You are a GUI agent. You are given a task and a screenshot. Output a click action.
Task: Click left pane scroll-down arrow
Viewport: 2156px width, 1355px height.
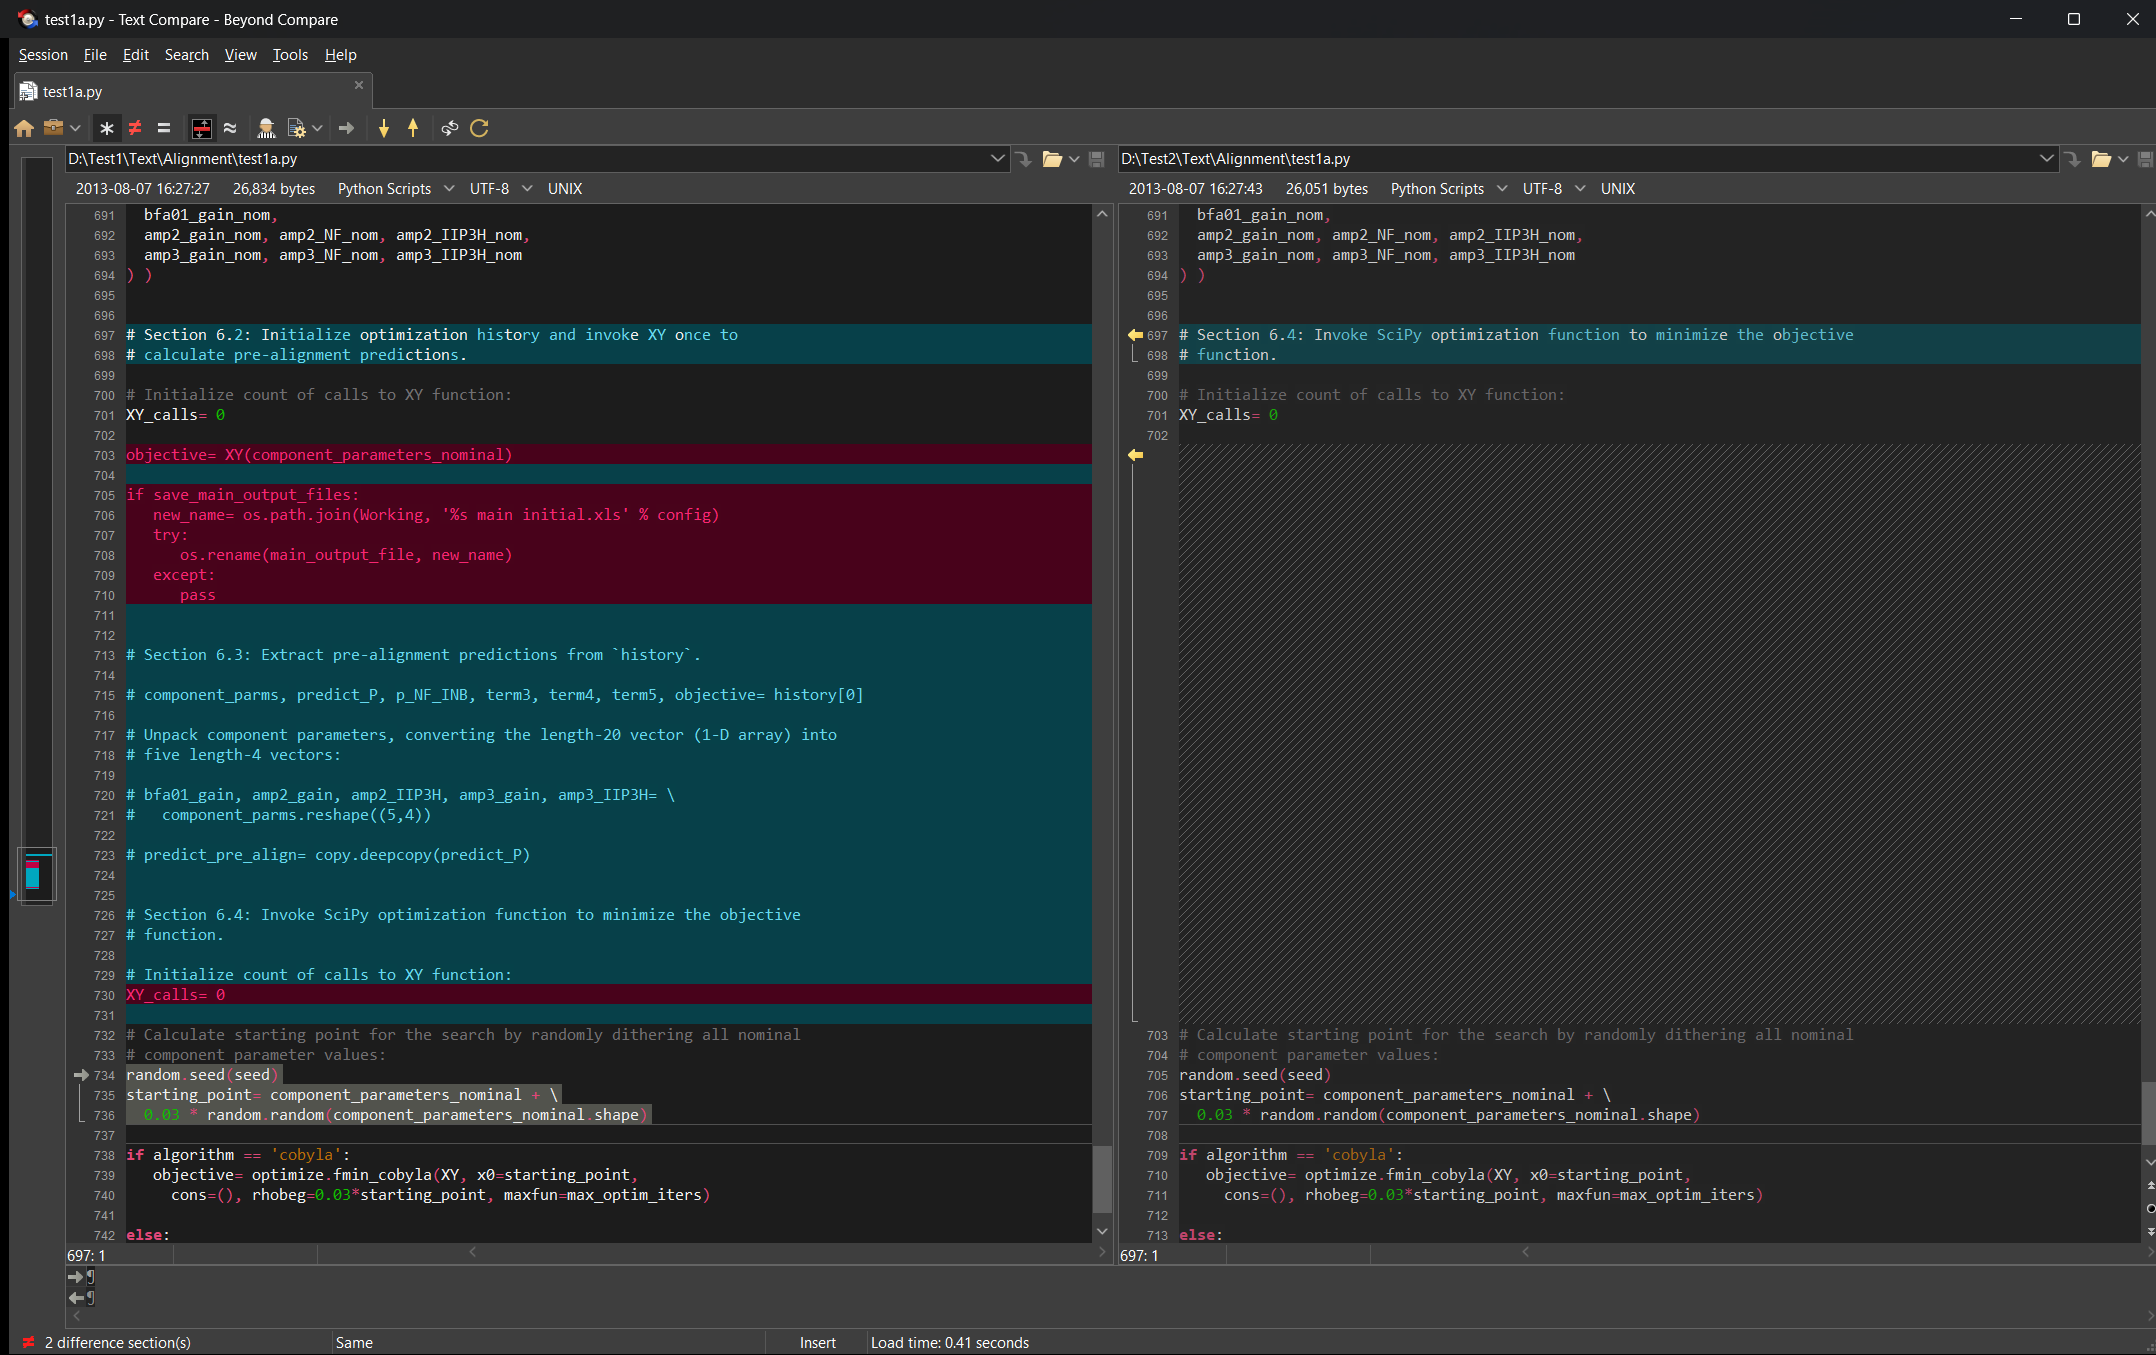click(x=1102, y=1231)
